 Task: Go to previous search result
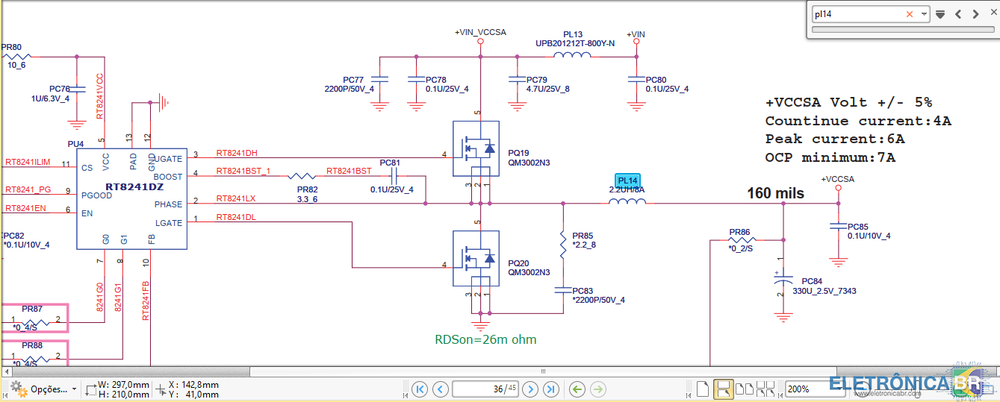[958, 14]
